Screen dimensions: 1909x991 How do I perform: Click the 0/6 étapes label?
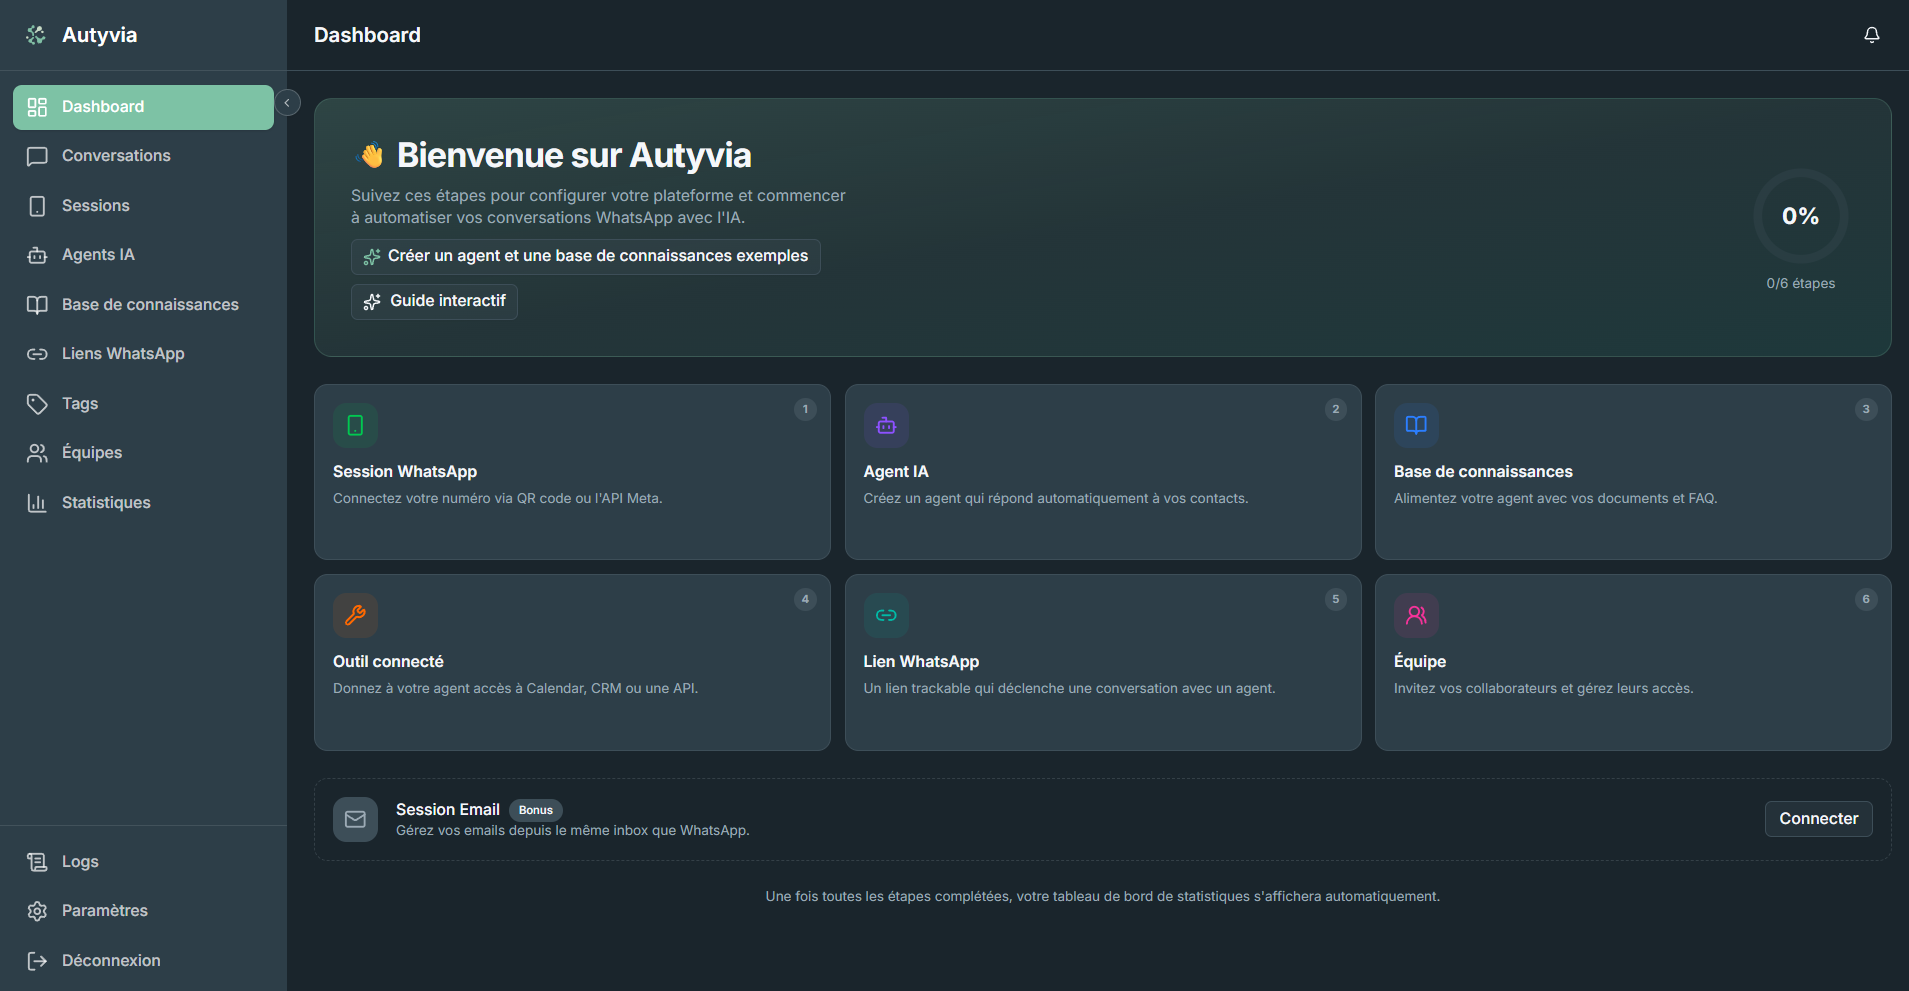tap(1800, 284)
